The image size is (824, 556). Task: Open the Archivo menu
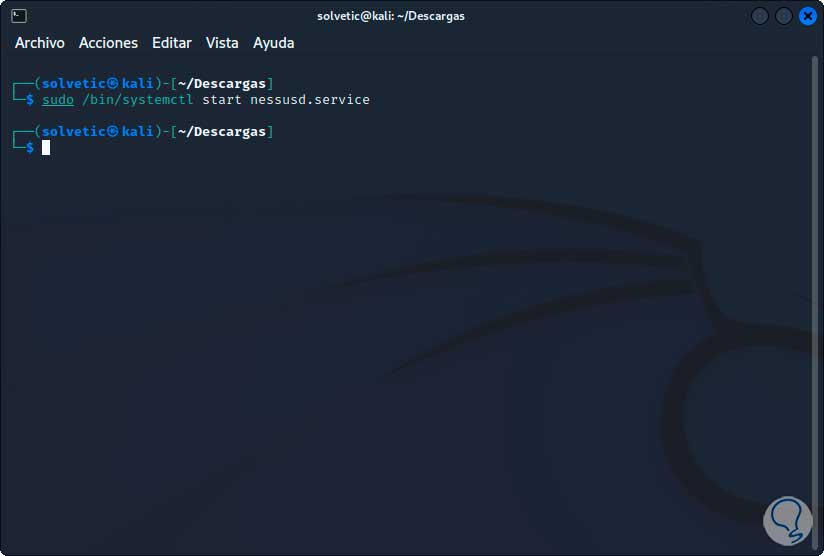pos(39,43)
